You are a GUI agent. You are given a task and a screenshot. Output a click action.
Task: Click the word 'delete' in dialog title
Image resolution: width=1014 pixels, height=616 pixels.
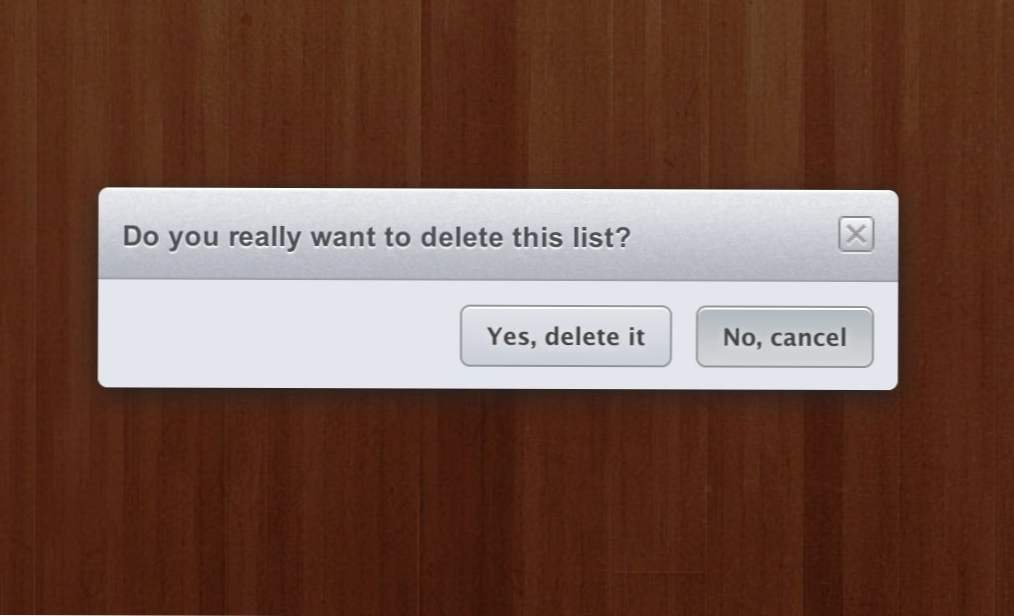462,237
